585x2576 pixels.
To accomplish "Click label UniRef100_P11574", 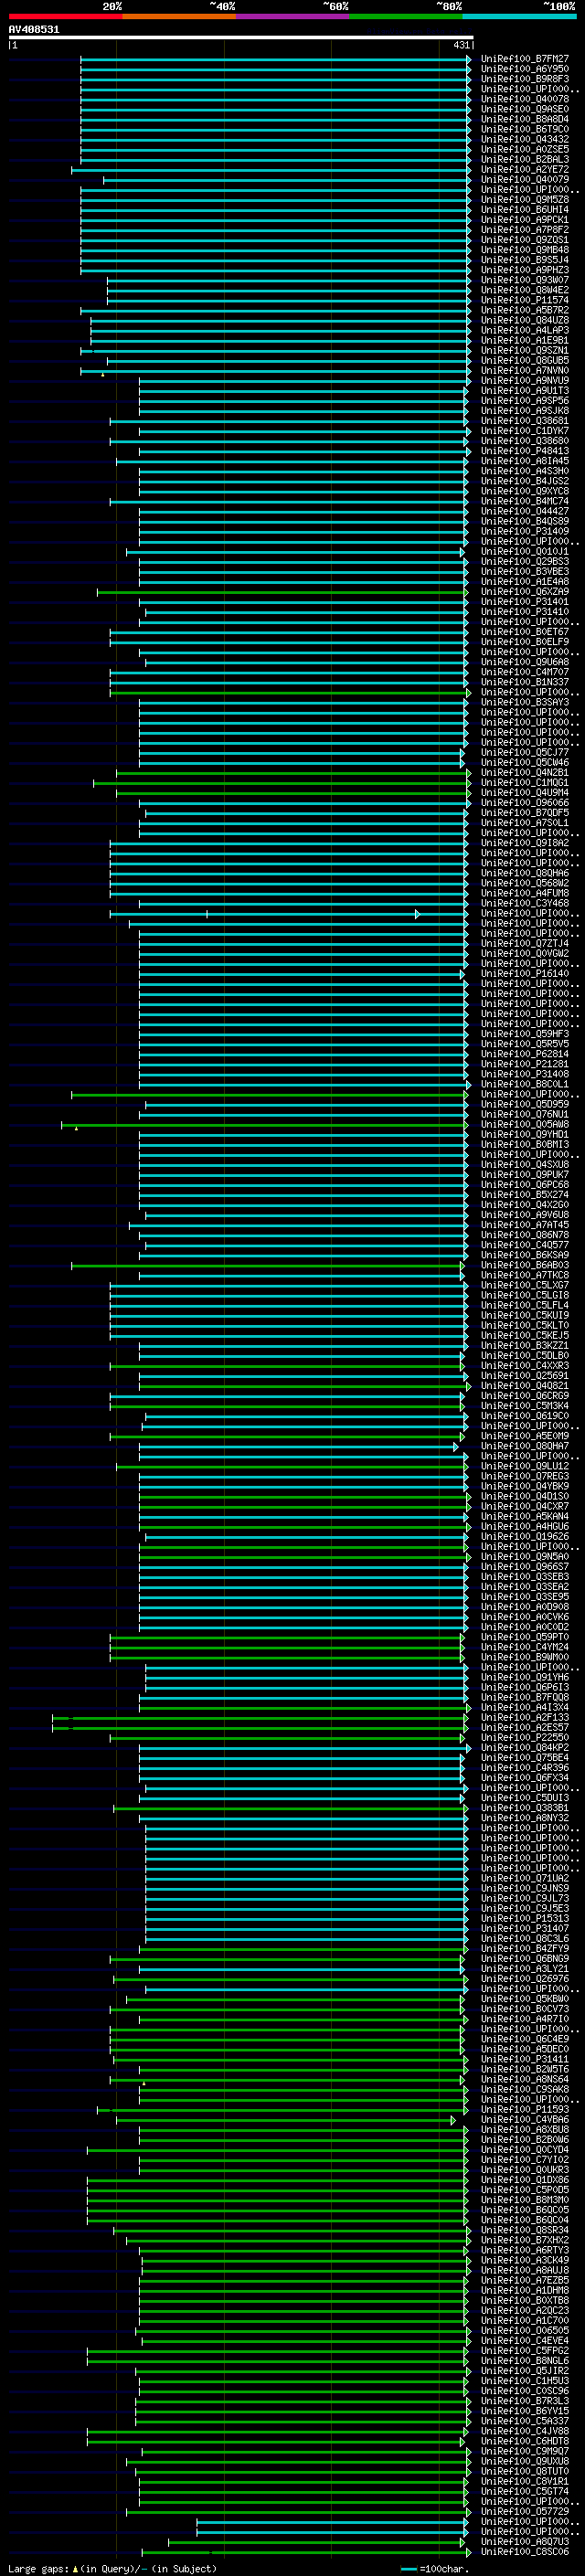I will point(525,300).
